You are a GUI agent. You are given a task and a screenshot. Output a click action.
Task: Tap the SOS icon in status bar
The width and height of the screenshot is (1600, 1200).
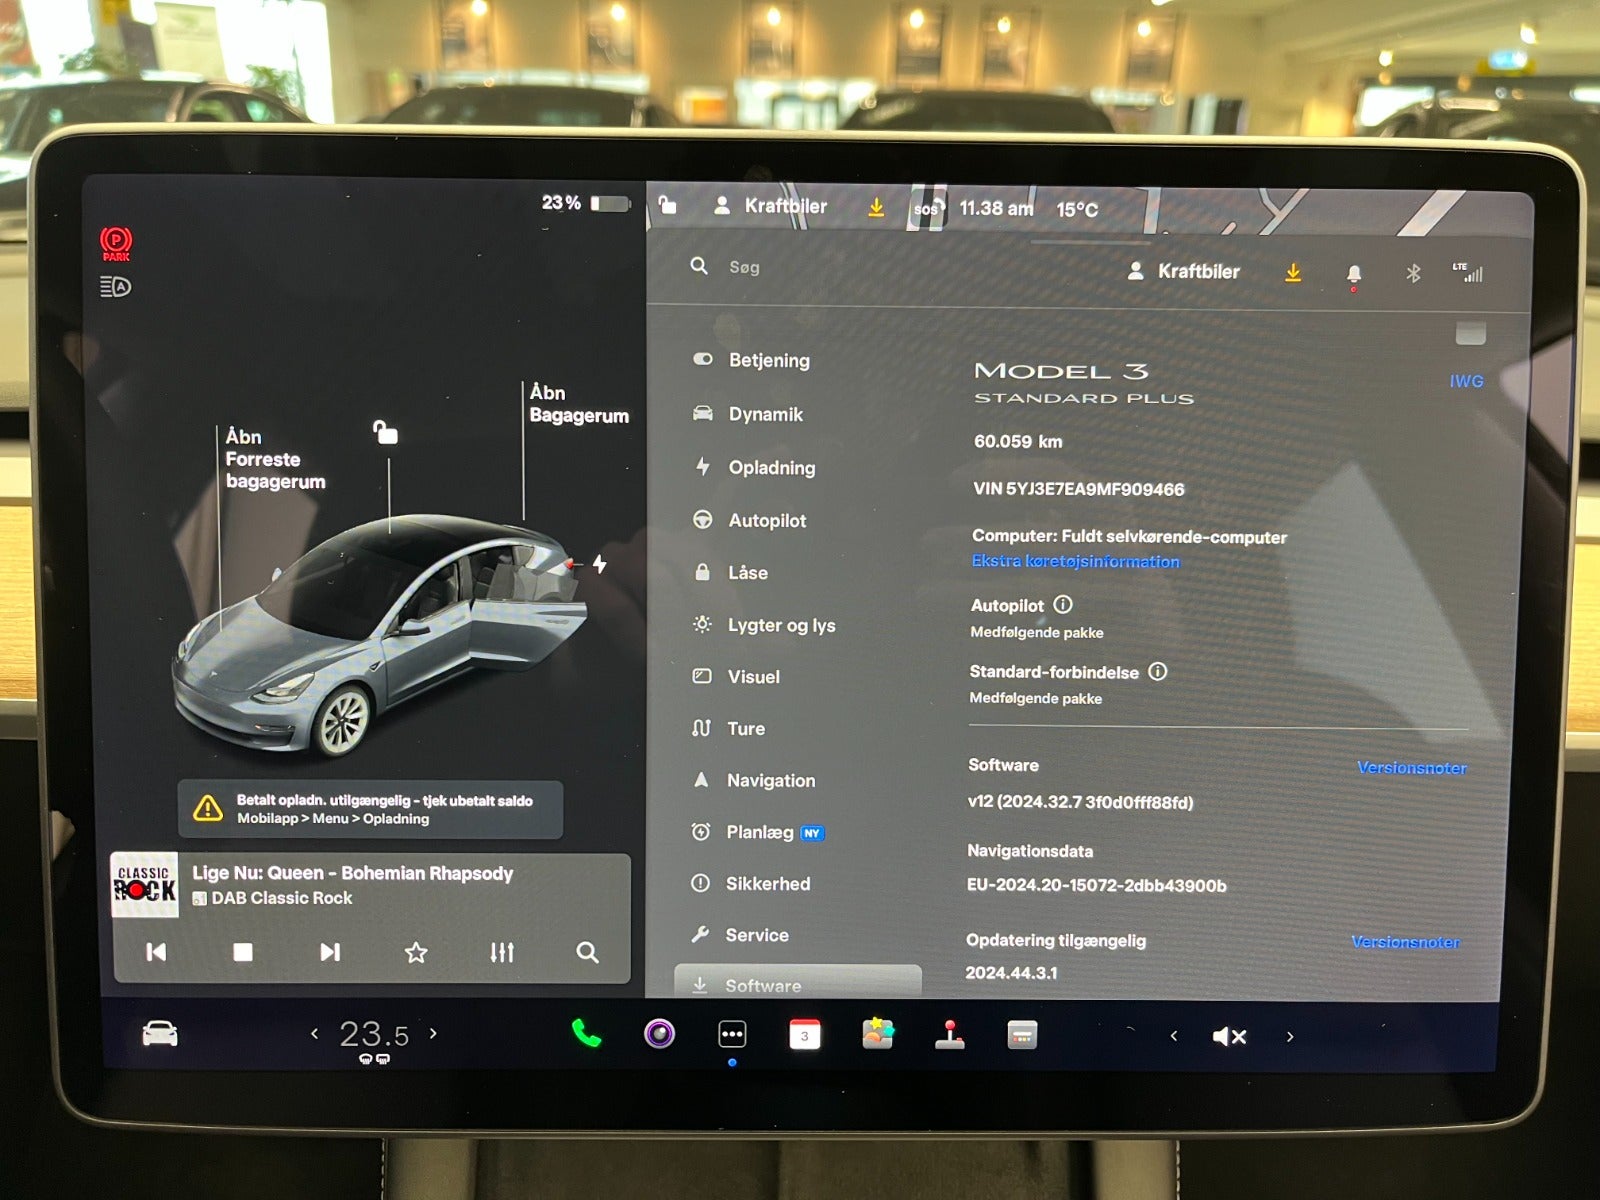[x=927, y=208]
